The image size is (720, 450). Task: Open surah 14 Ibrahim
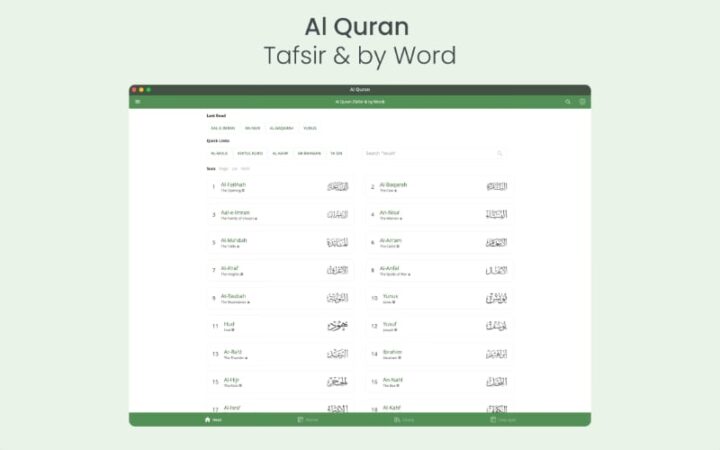[x=439, y=354]
